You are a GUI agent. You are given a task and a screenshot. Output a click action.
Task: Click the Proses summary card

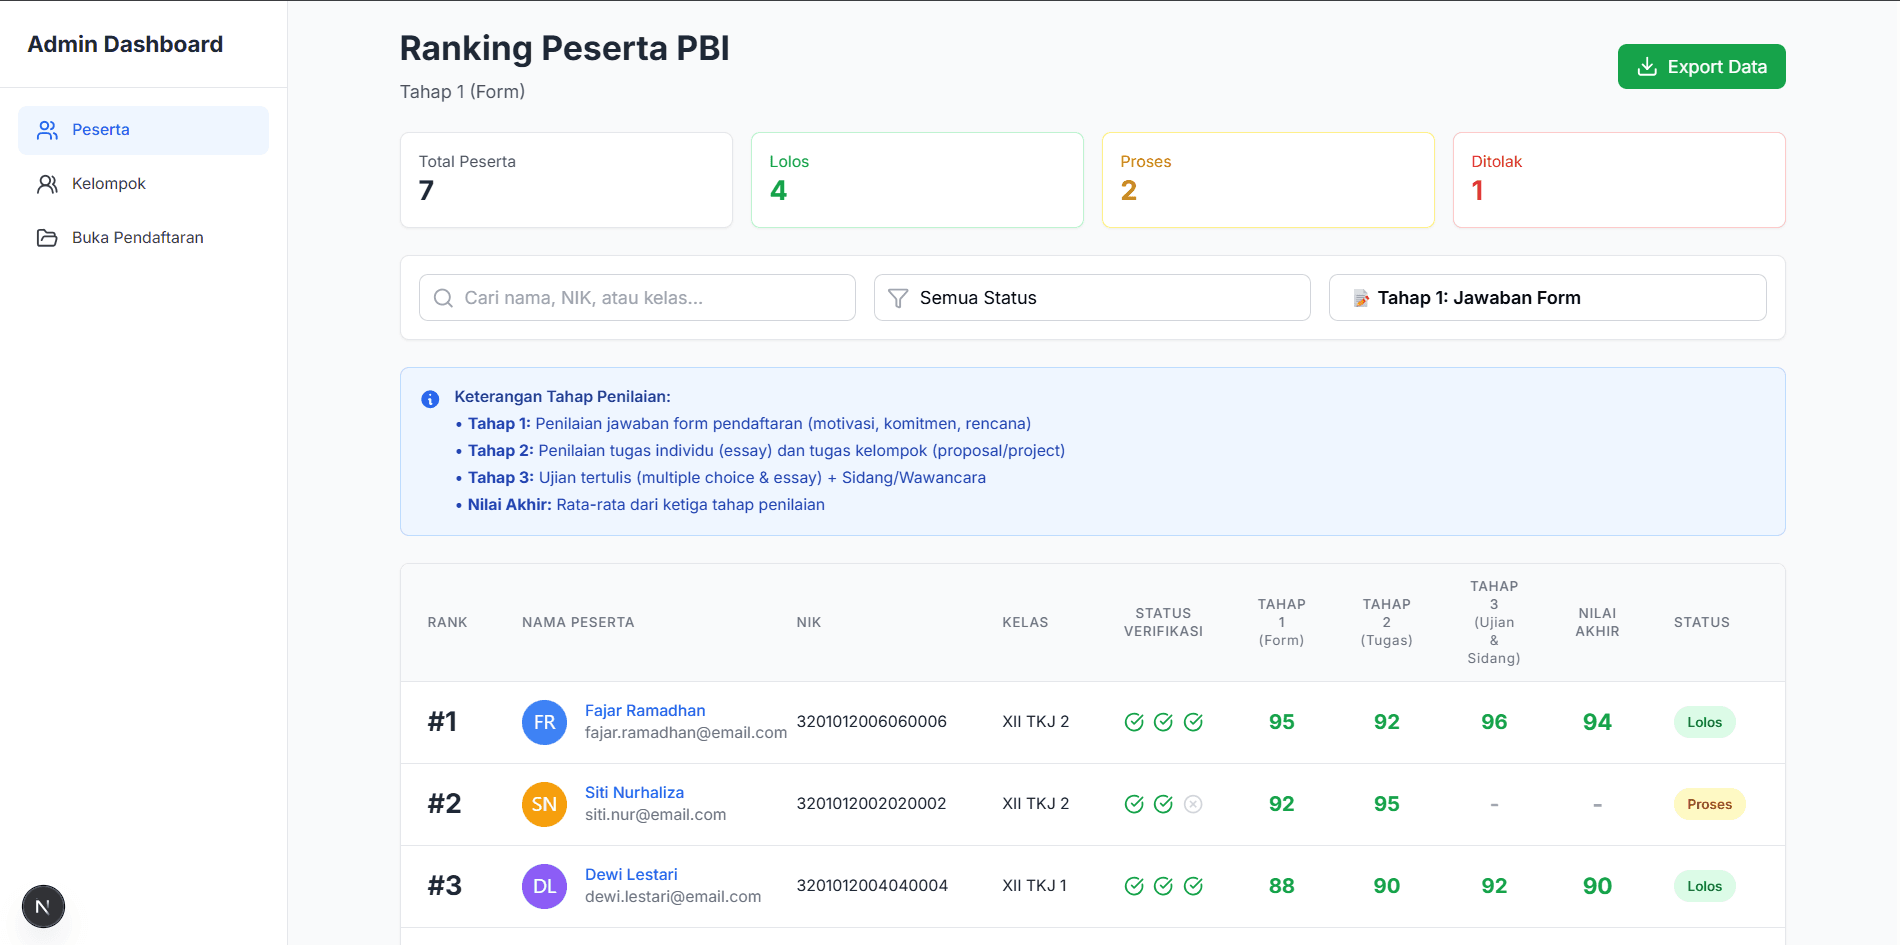[1268, 180]
